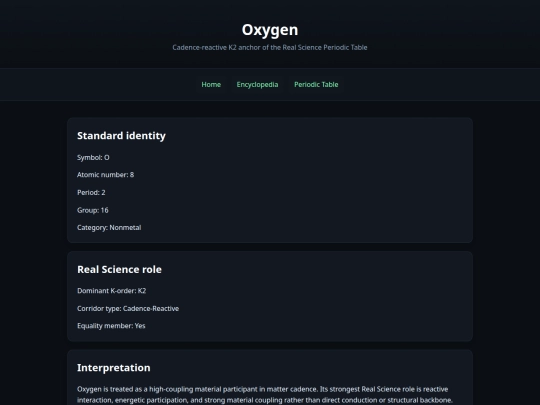This screenshot has width=540, height=405.
Task: Open the Periodic Table link
Action: point(316,84)
